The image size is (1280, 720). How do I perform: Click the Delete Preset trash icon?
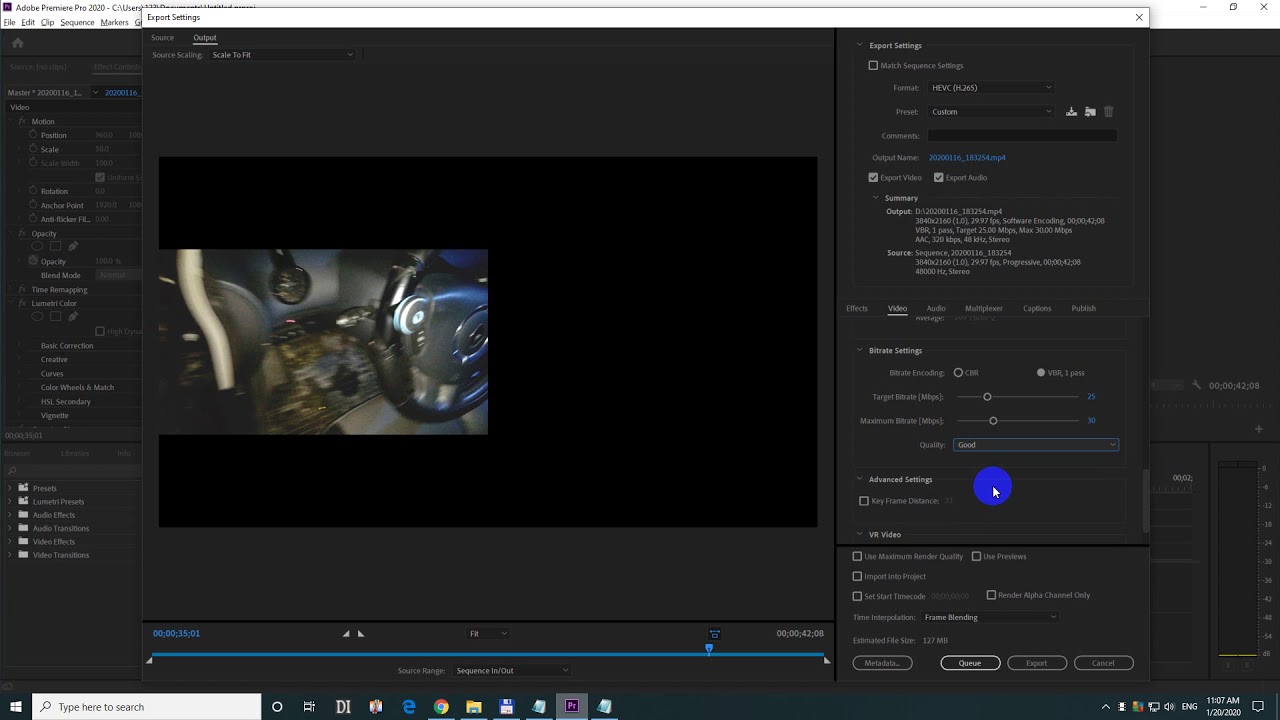pyautogui.click(x=1108, y=112)
